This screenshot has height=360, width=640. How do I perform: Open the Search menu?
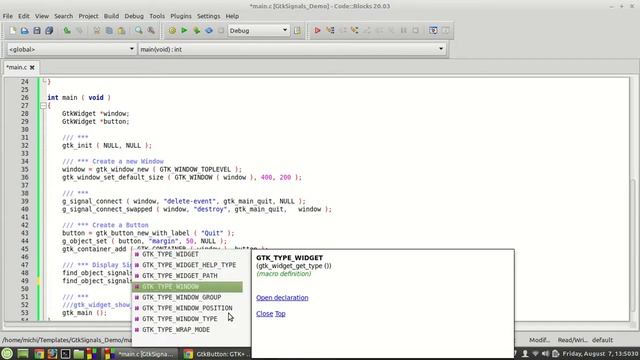64,16
